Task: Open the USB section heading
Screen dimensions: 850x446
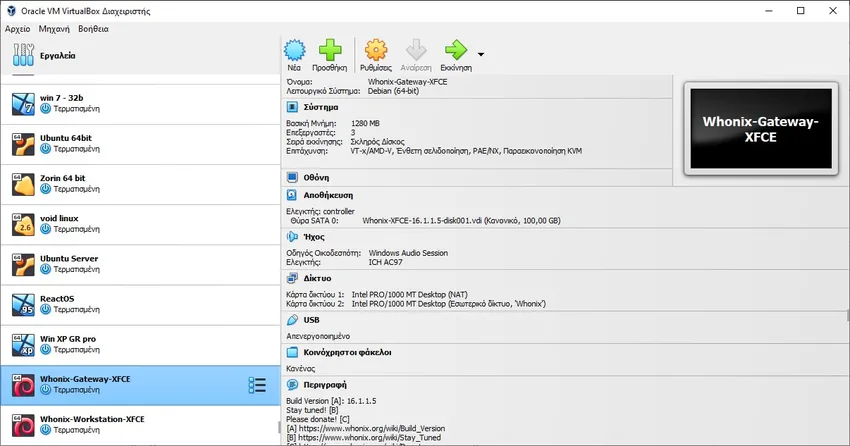Action: [311, 320]
